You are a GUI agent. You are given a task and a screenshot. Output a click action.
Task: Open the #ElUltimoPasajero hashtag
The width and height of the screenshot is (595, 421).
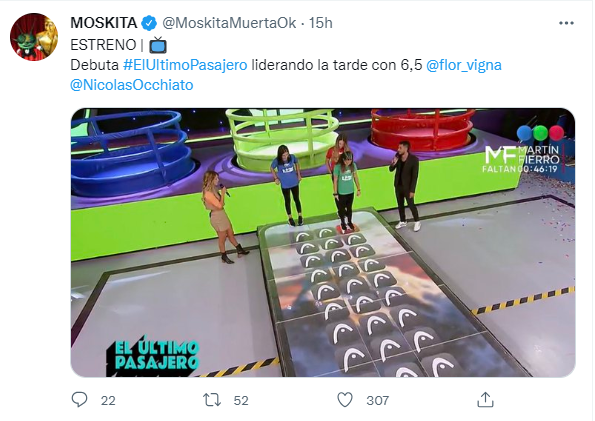pyautogui.click(x=185, y=65)
